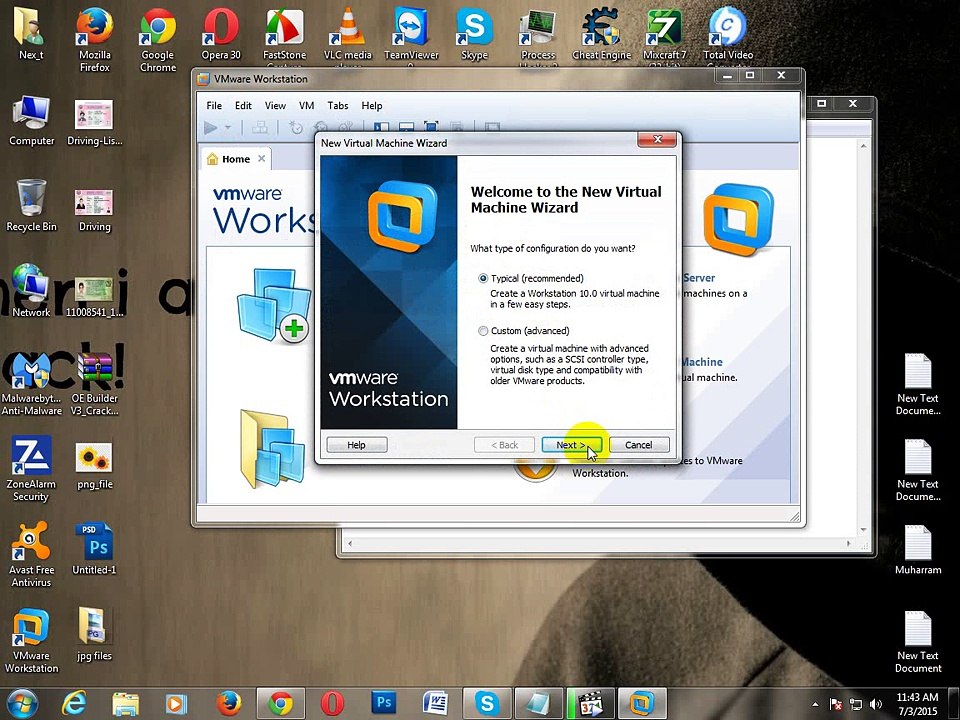Open Microsoft Word from the taskbar
The height and width of the screenshot is (720, 960).
pos(435,703)
